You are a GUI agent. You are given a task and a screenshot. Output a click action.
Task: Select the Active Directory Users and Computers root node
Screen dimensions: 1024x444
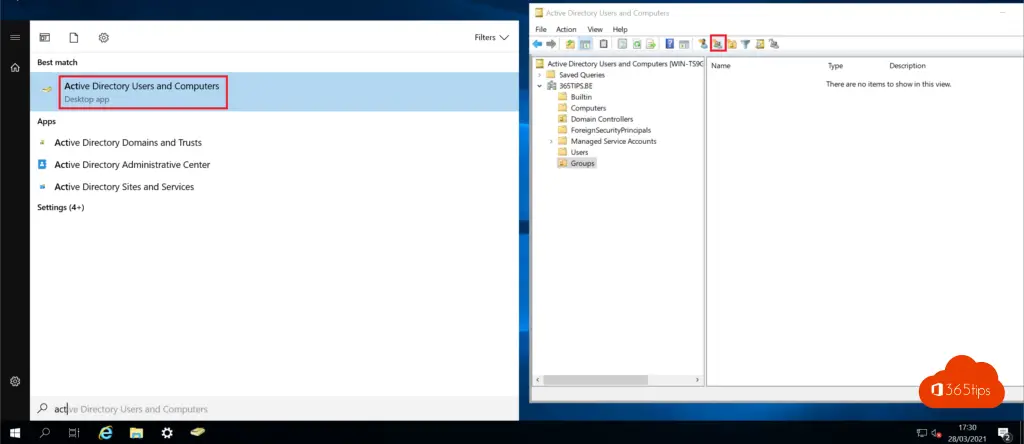[625, 64]
